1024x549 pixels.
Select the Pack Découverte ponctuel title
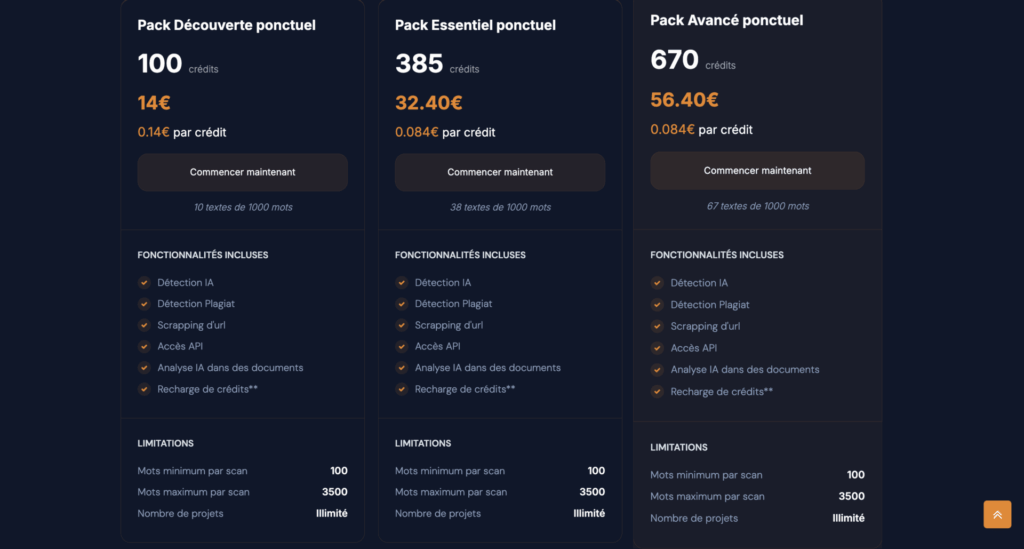(x=226, y=25)
